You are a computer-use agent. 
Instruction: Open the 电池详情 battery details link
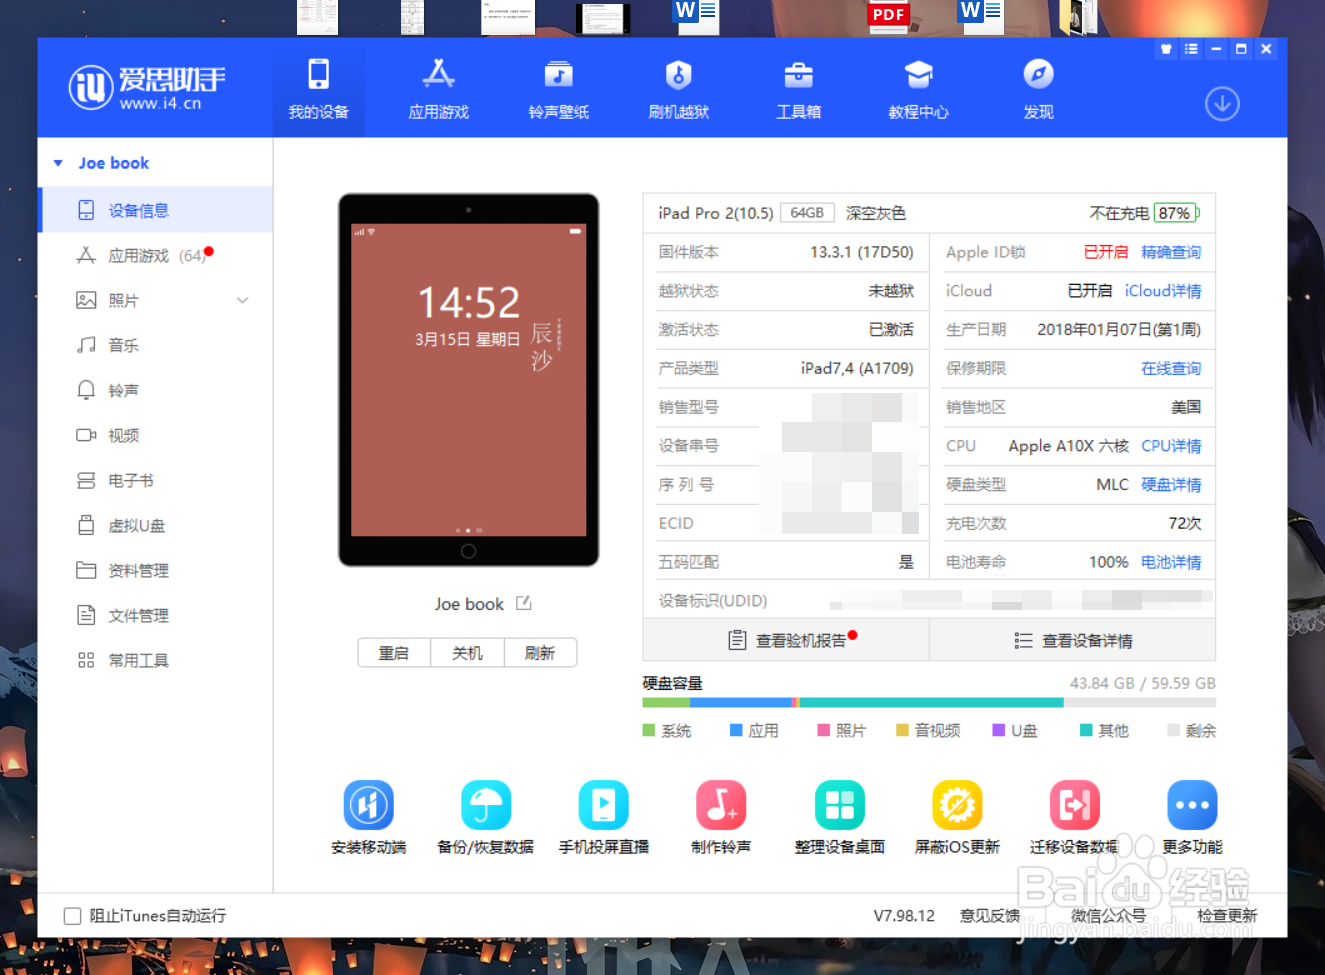(x=1171, y=561)
